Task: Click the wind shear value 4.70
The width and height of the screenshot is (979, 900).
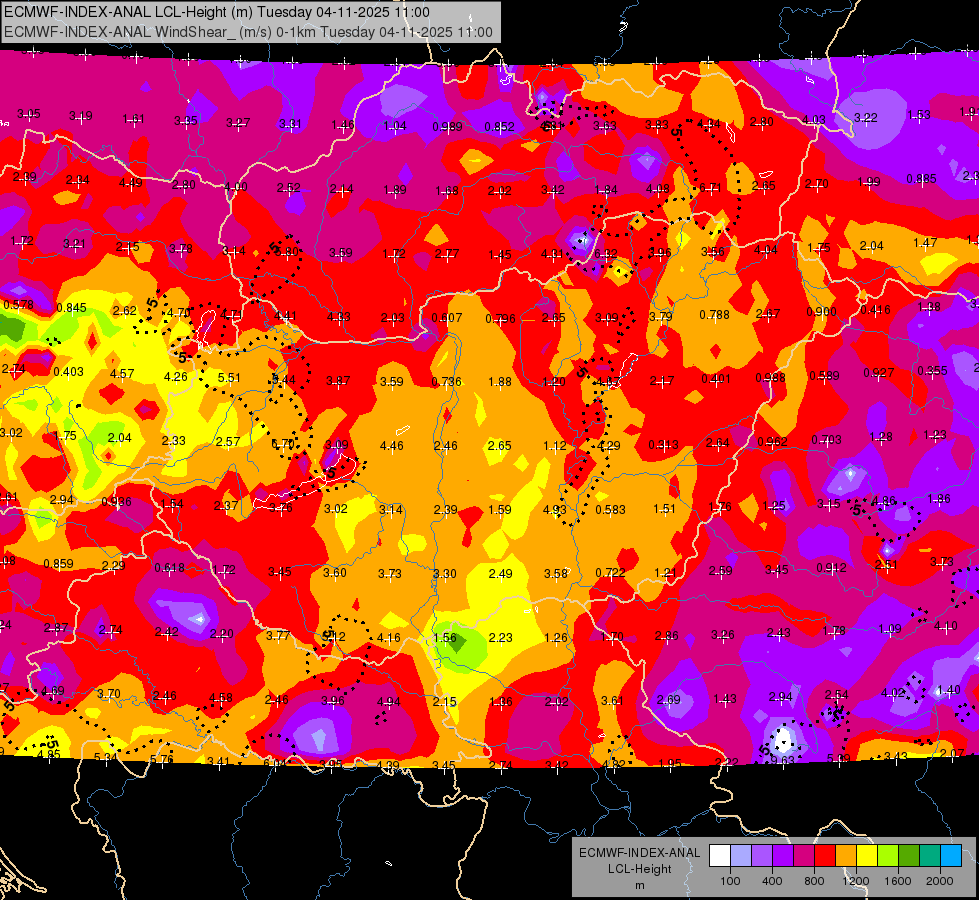Action: 179,313
